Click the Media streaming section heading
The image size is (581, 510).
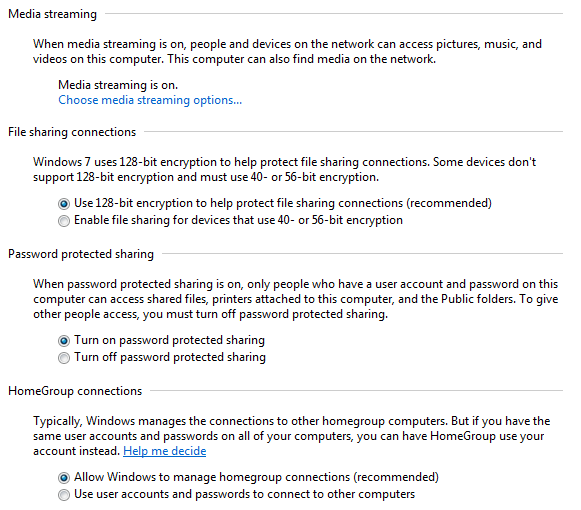click(52, 14)
